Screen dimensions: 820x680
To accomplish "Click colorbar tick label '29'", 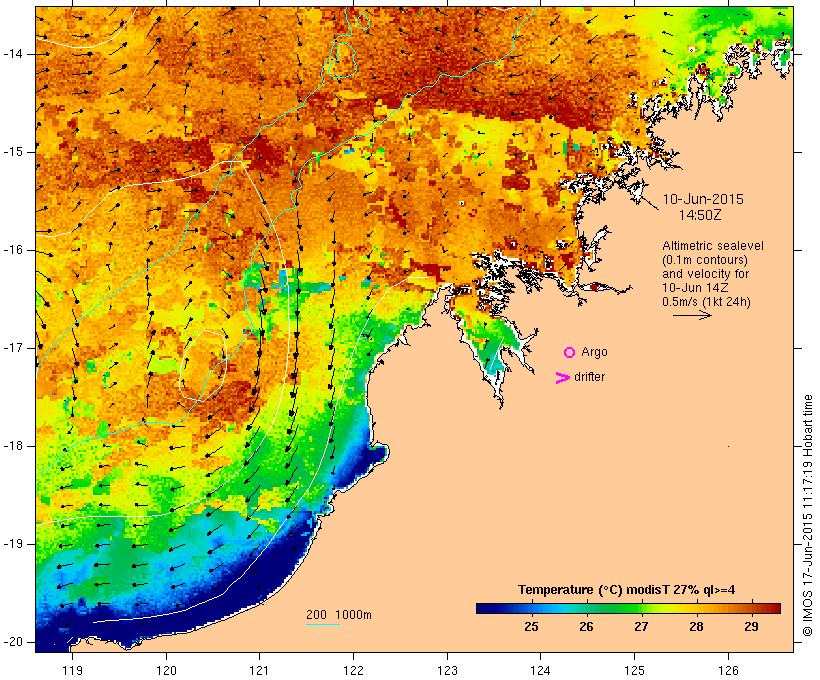I will point(751,627).
